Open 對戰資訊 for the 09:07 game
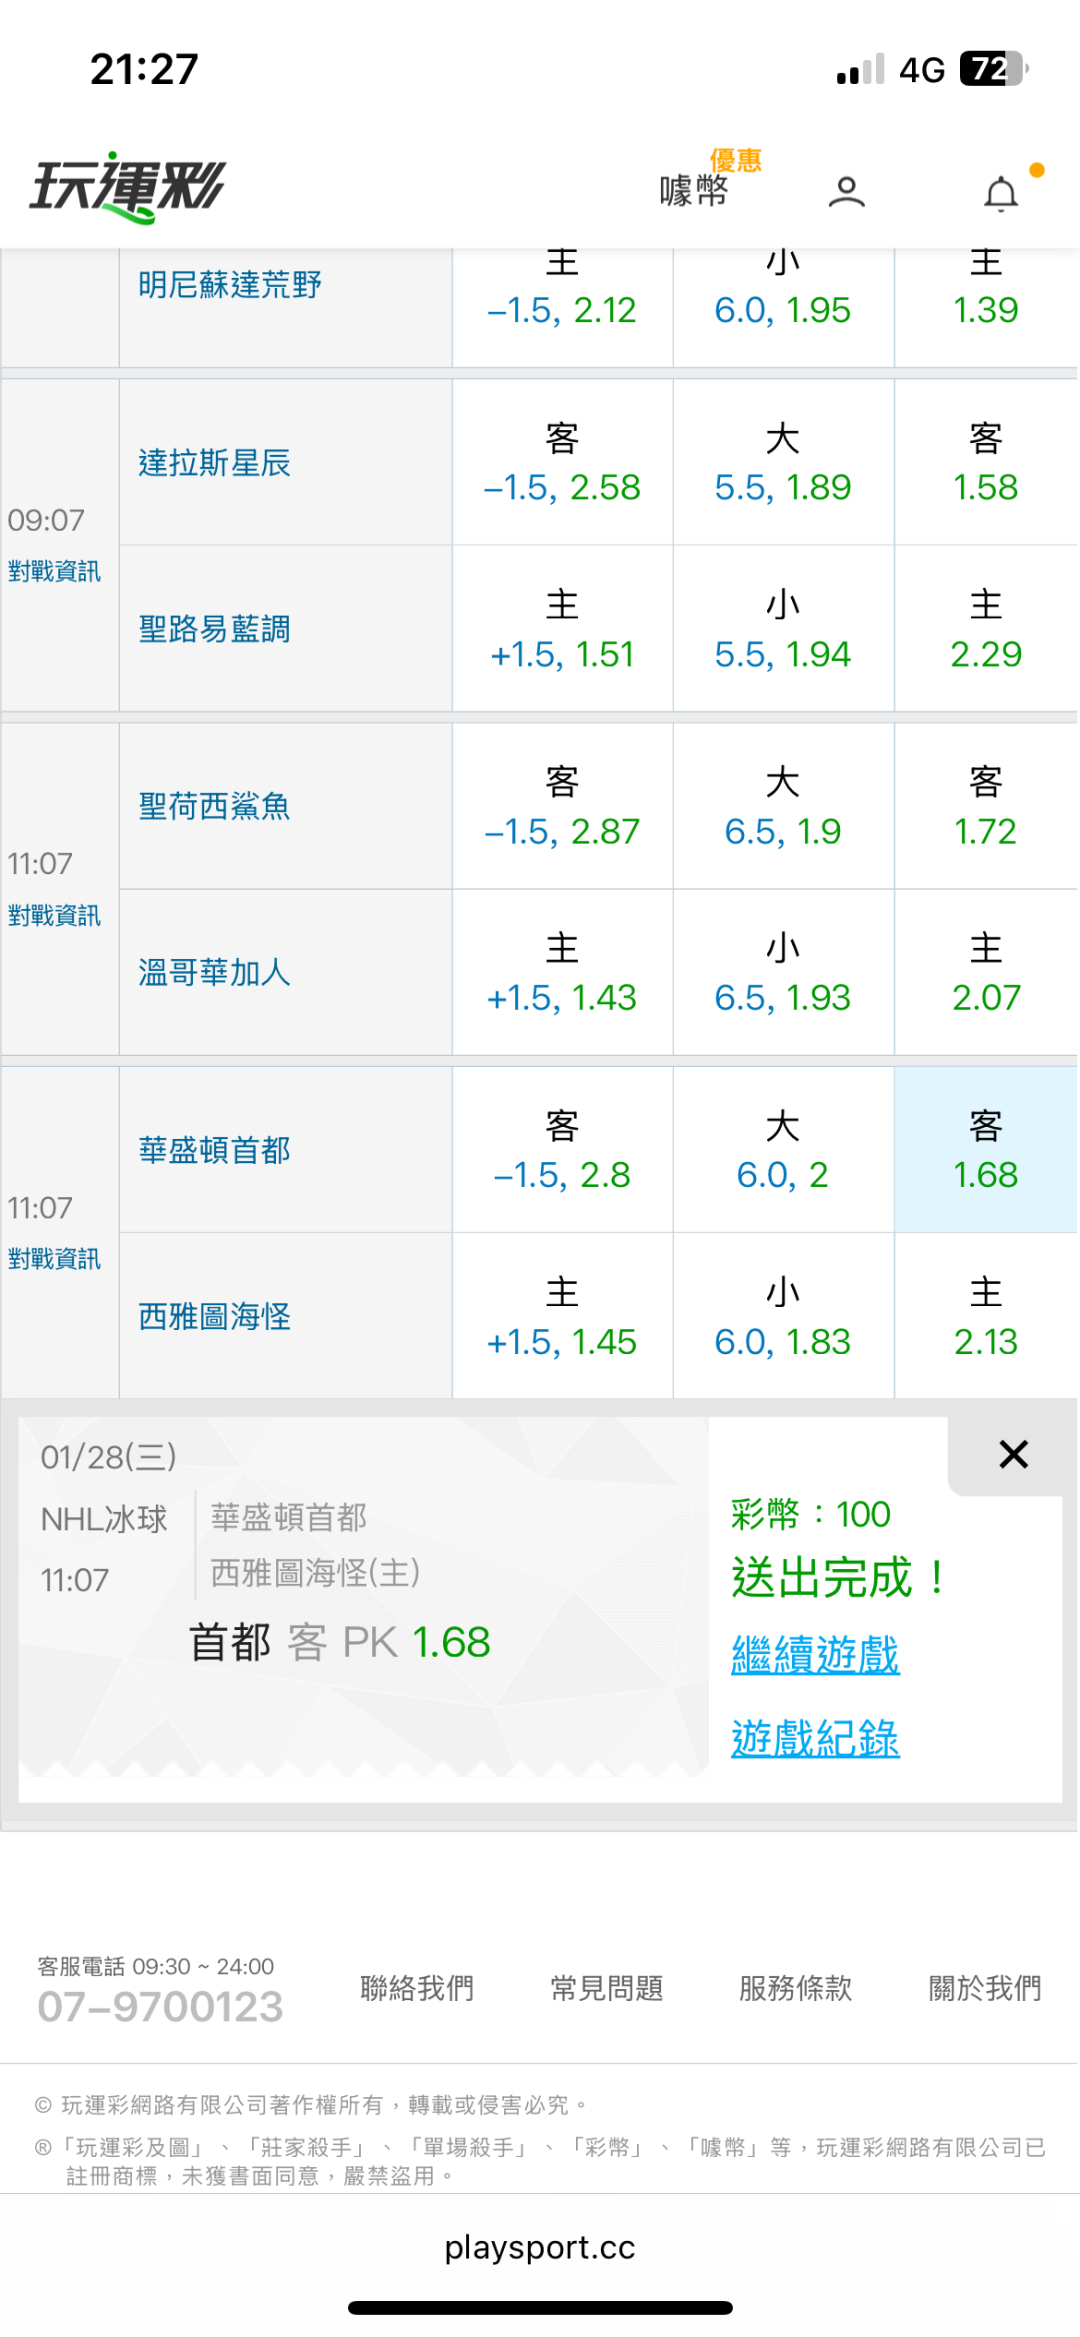The height and width of the screenshot is (2337, 1080). 54,571
